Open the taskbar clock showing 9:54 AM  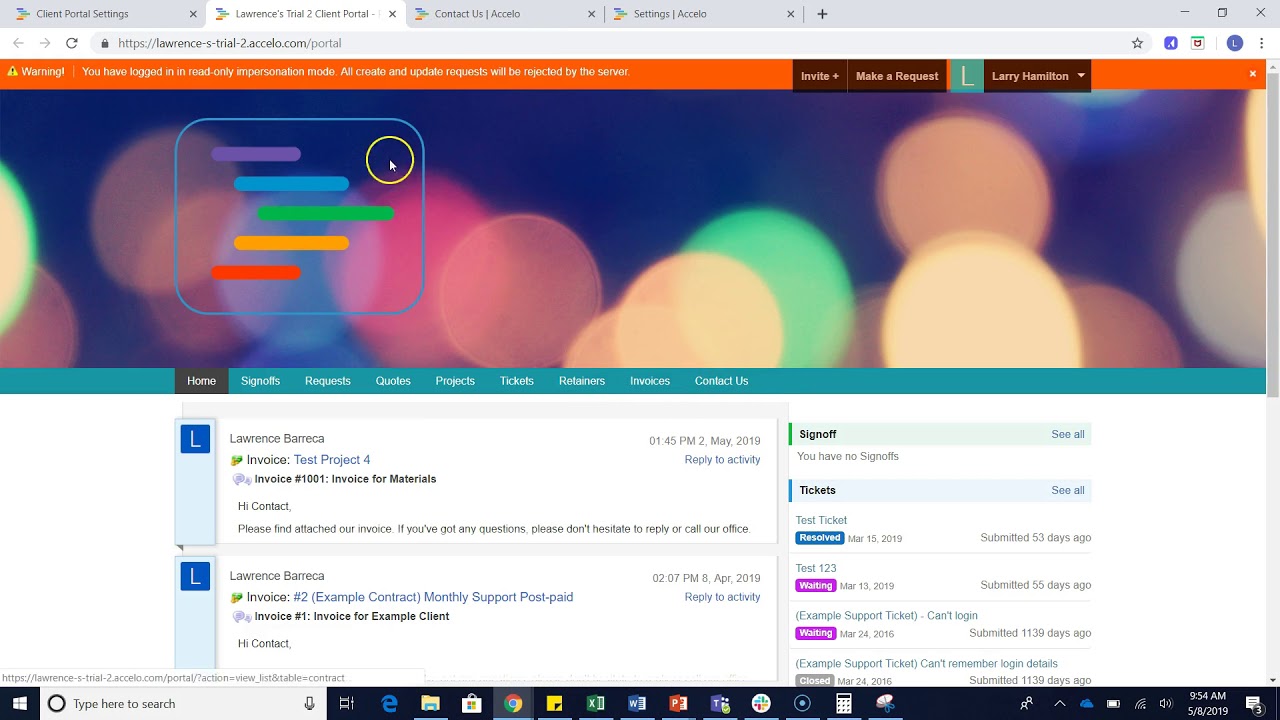(x=1209, y=704)
